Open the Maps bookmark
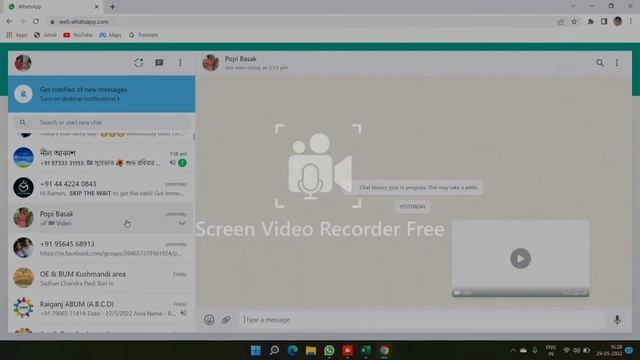 [110, 35]
